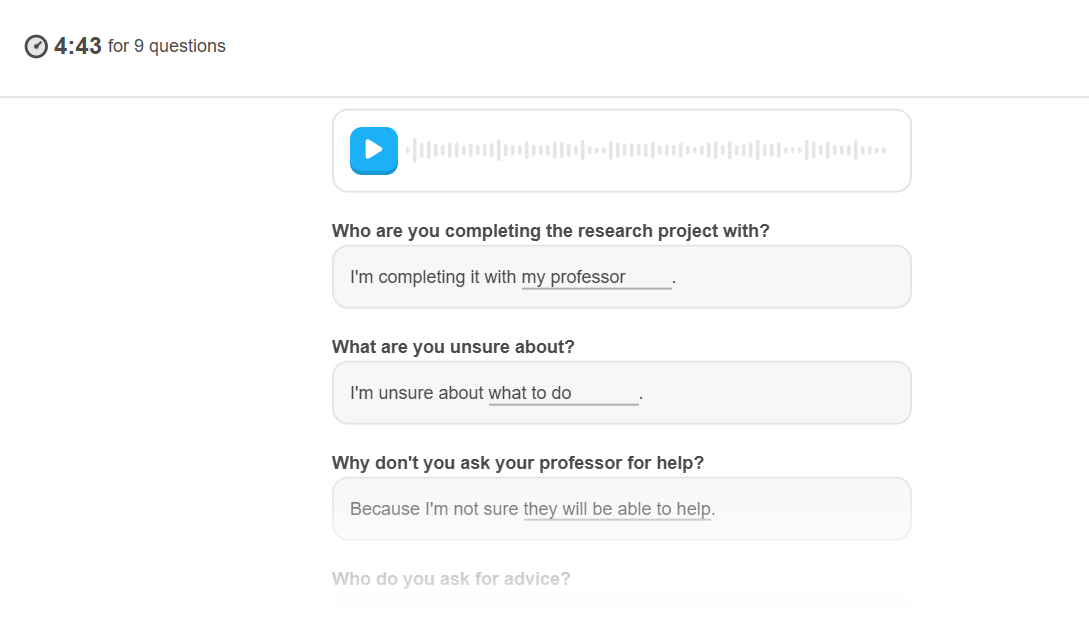Click the partially visible fourth answer box

point(622,604)
